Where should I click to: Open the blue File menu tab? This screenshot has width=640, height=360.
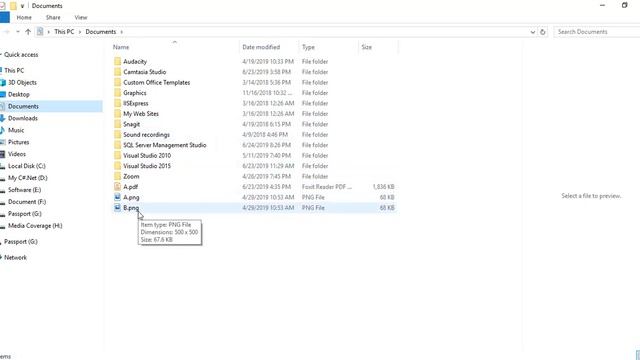tap(4, 18)
